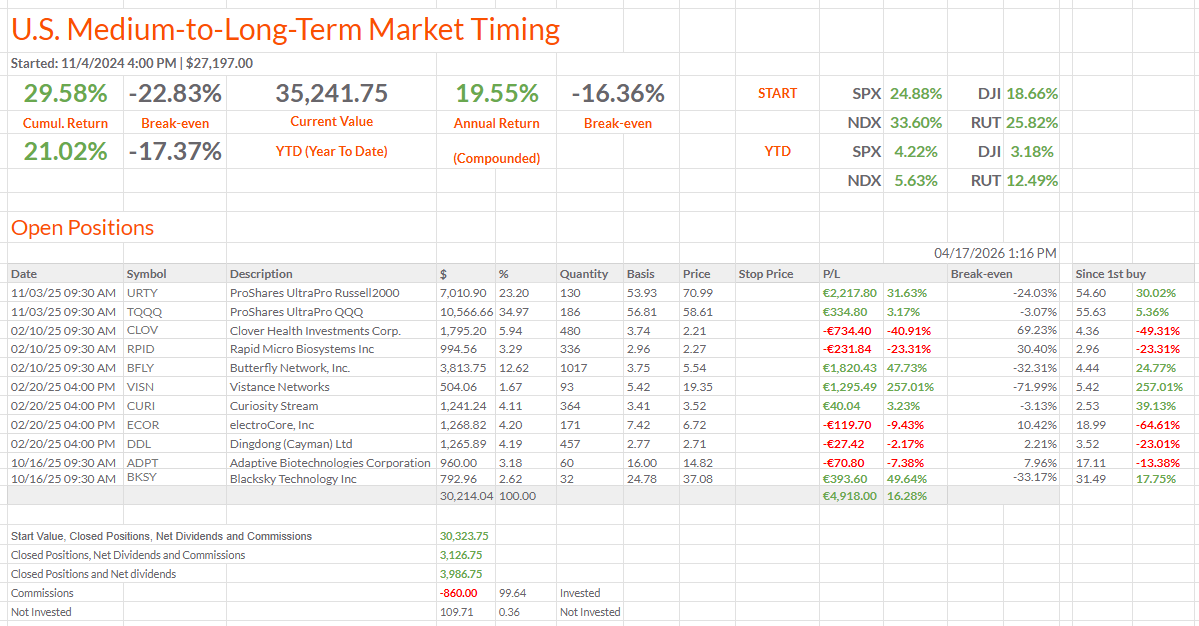Click the Stop Price column header
1199x626 pixels.
[x=765, y=274]
